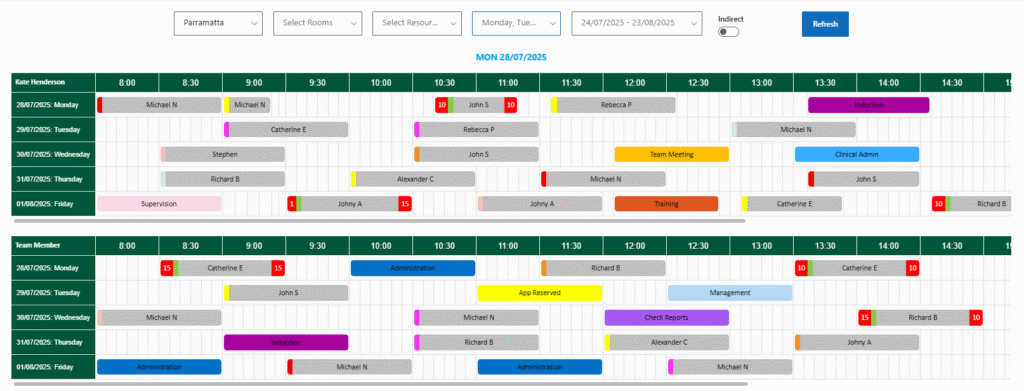This screenshot has width=1024, height=391.
Task: Click the 13:00 header in Team Member's grid
Action: (x=761, y=246)
